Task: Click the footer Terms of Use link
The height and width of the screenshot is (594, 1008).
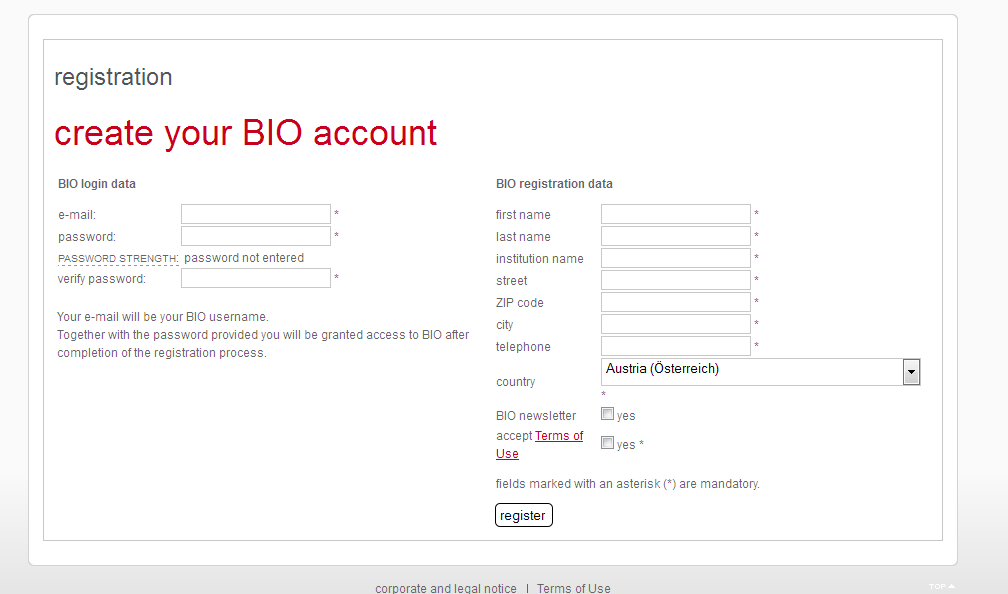Action: click(x=573, y=588)
